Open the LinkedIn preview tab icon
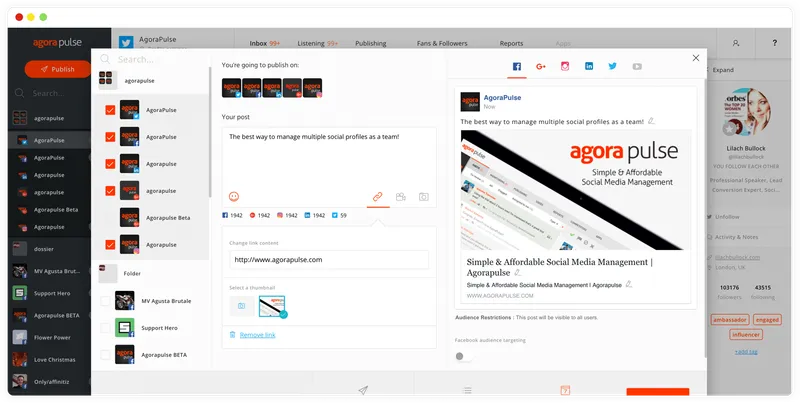Screen dimensions: 800x403 click(589, 66)
